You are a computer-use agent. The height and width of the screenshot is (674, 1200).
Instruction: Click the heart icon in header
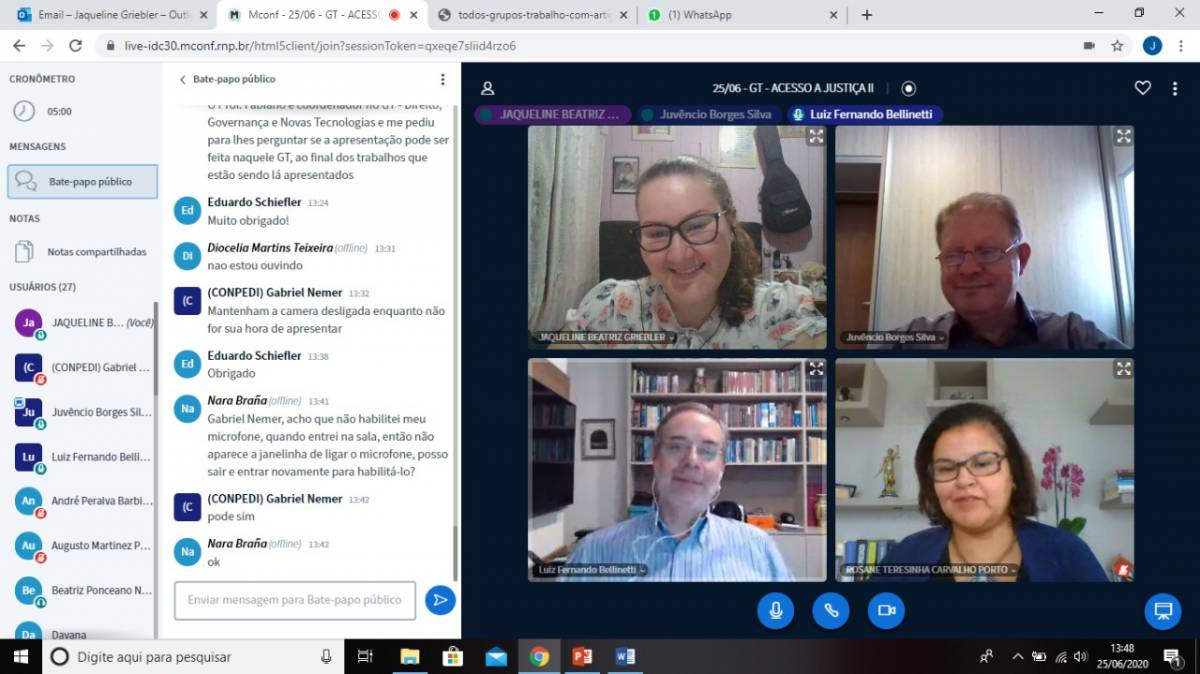pyautogui.click(x=1143, y=88)
